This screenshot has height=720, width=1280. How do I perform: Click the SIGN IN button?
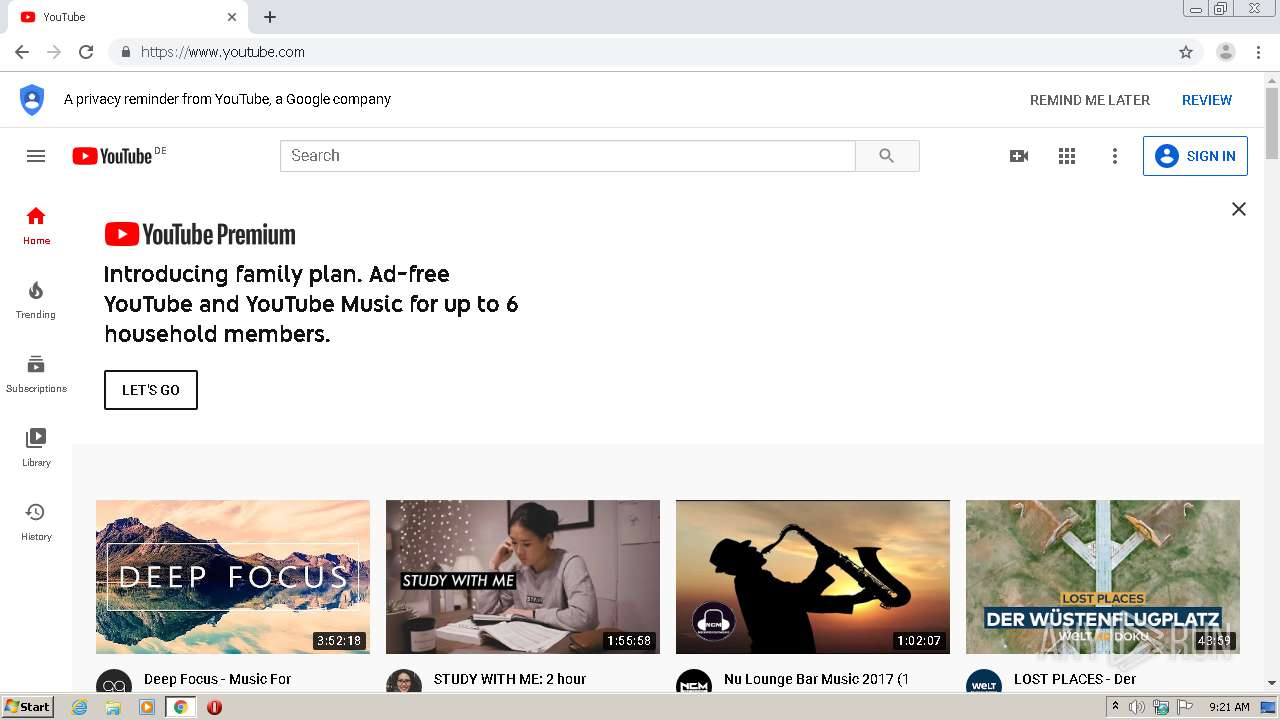point(1195,156)
